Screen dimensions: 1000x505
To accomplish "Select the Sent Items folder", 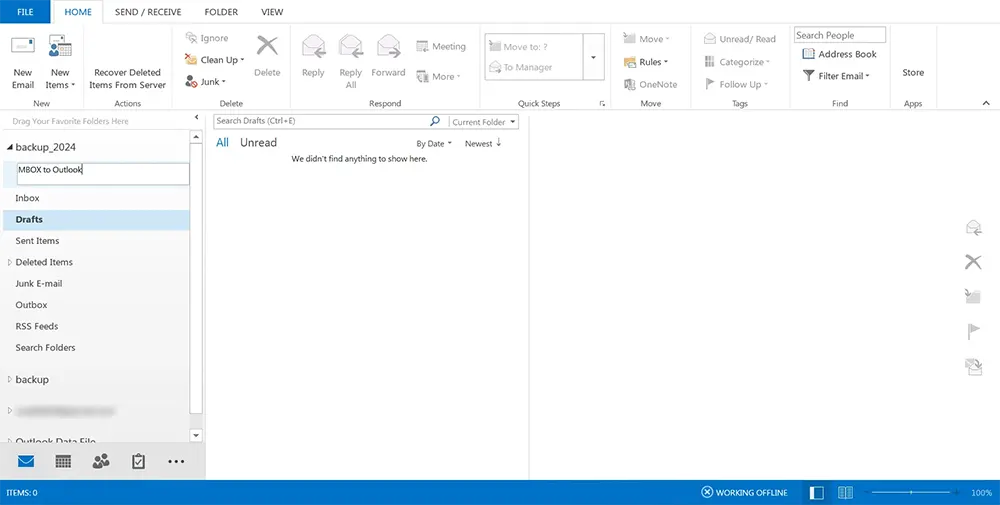I will coord(96,241).
